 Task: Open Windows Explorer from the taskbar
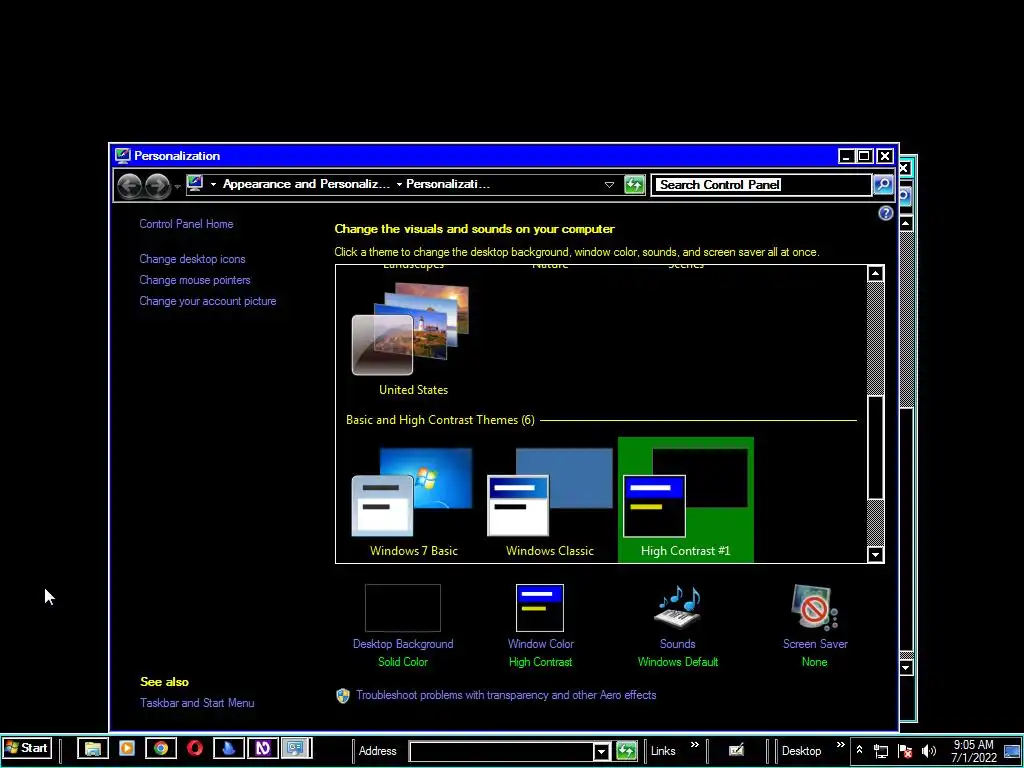click(x=93, y=748)
